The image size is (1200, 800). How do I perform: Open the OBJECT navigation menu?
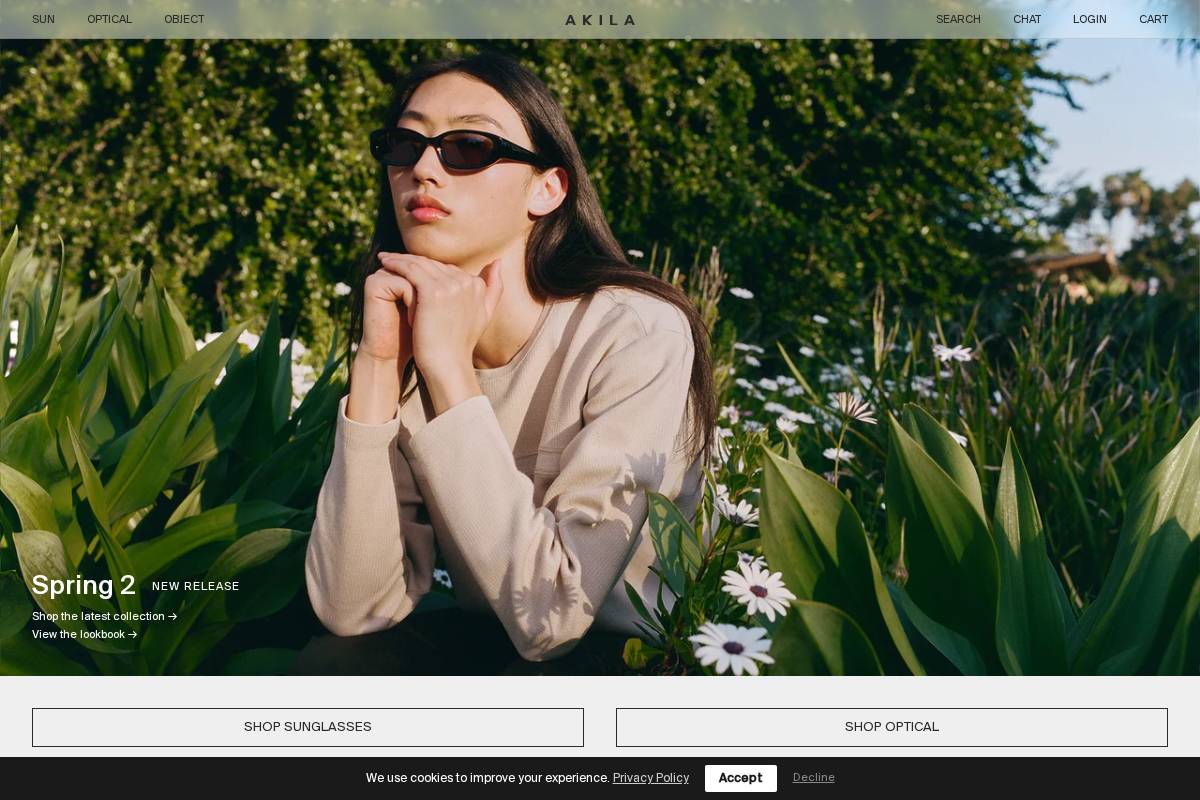click(x=184, y=19)
